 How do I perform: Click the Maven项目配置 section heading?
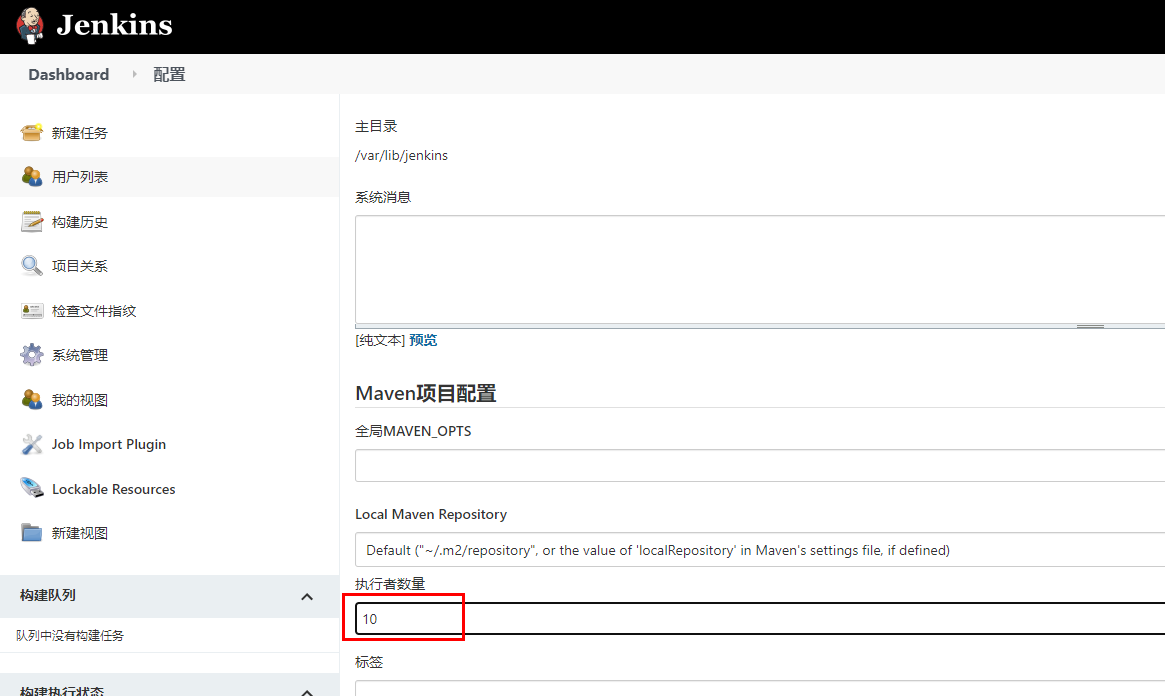pyautogui.click(x=426, y=393)
